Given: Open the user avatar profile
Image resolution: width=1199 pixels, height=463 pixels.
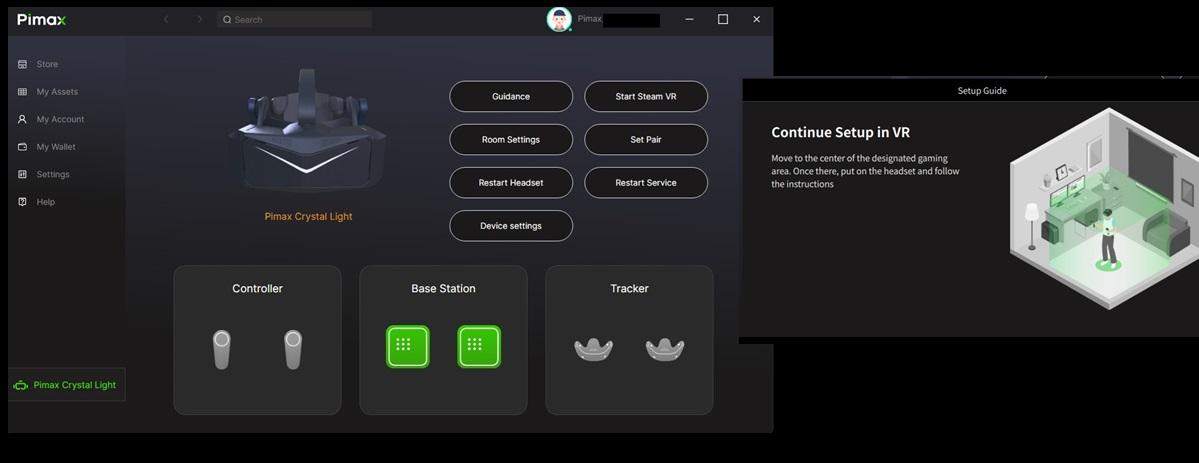Looking at the screenshot, I should pos(559,19).
